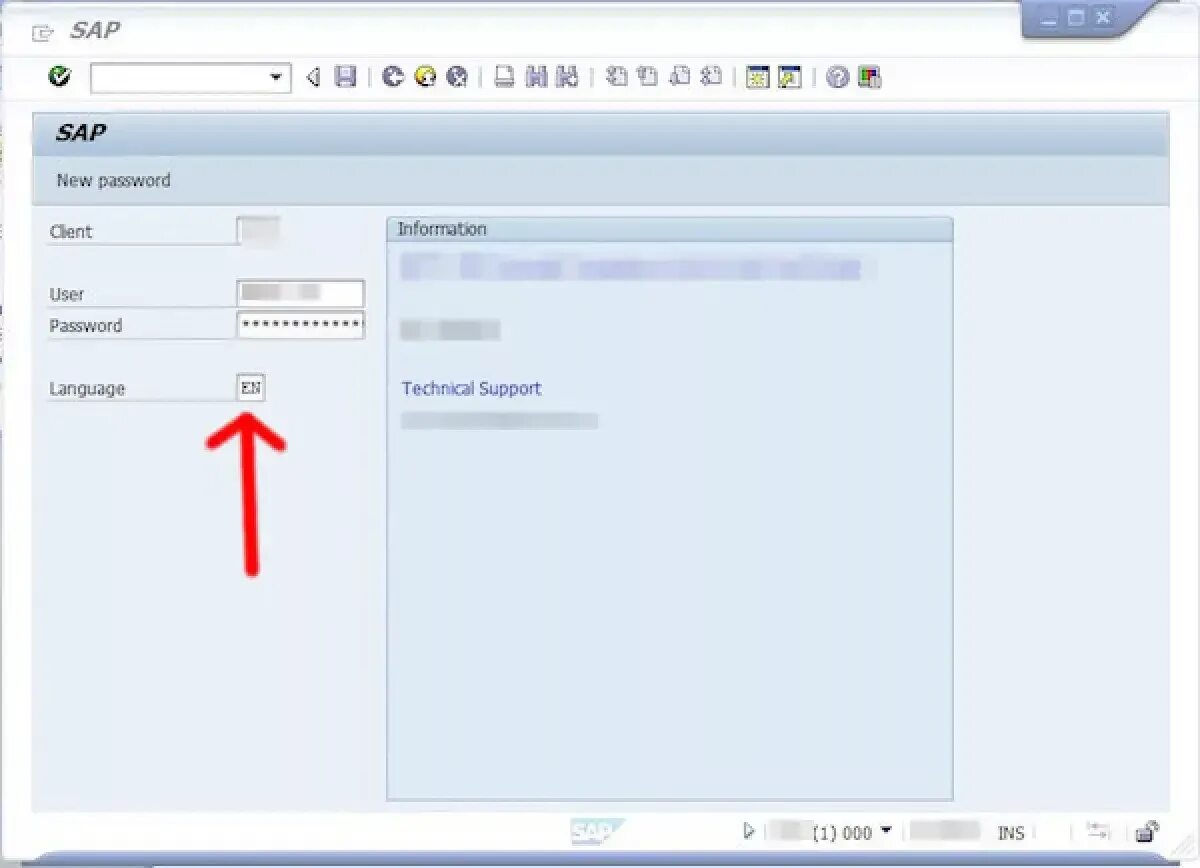Click the yellow Exit icon

425,77
